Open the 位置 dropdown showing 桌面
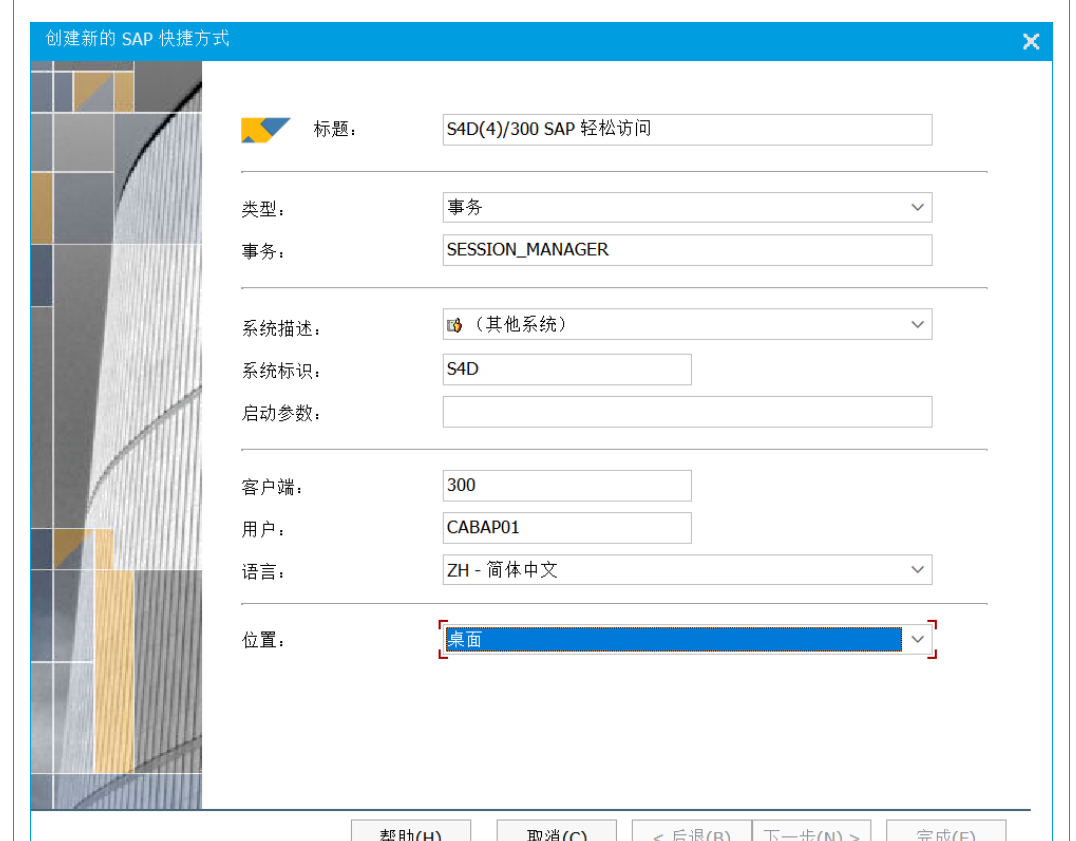1076x841 pixels. [x=687, y=639]
